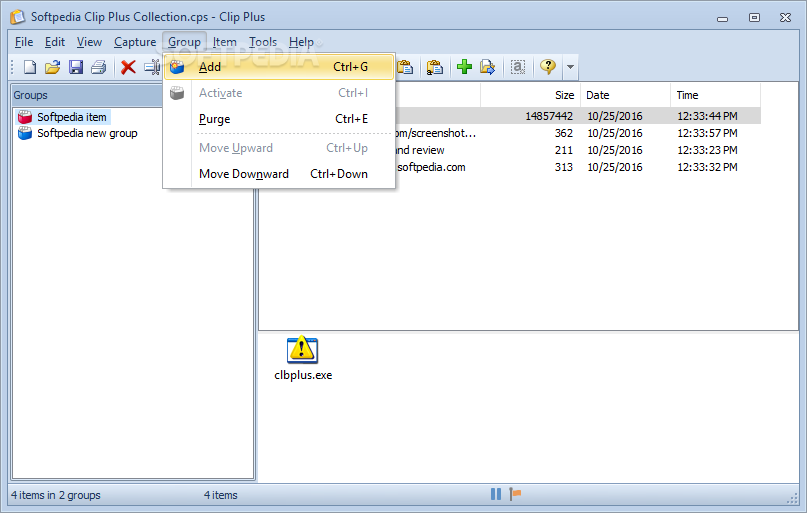Sort the list by the Time column header
Screen dimensions: 807x513
[x=715, y=95]
